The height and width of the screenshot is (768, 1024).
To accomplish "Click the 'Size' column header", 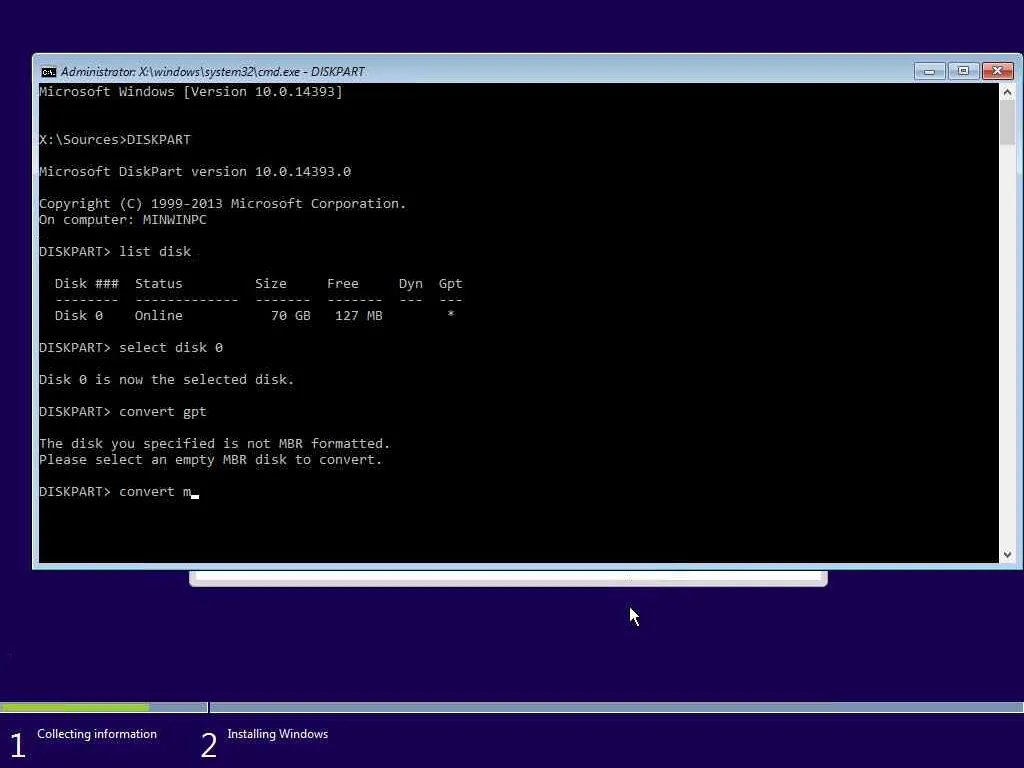I will (271, 283).
